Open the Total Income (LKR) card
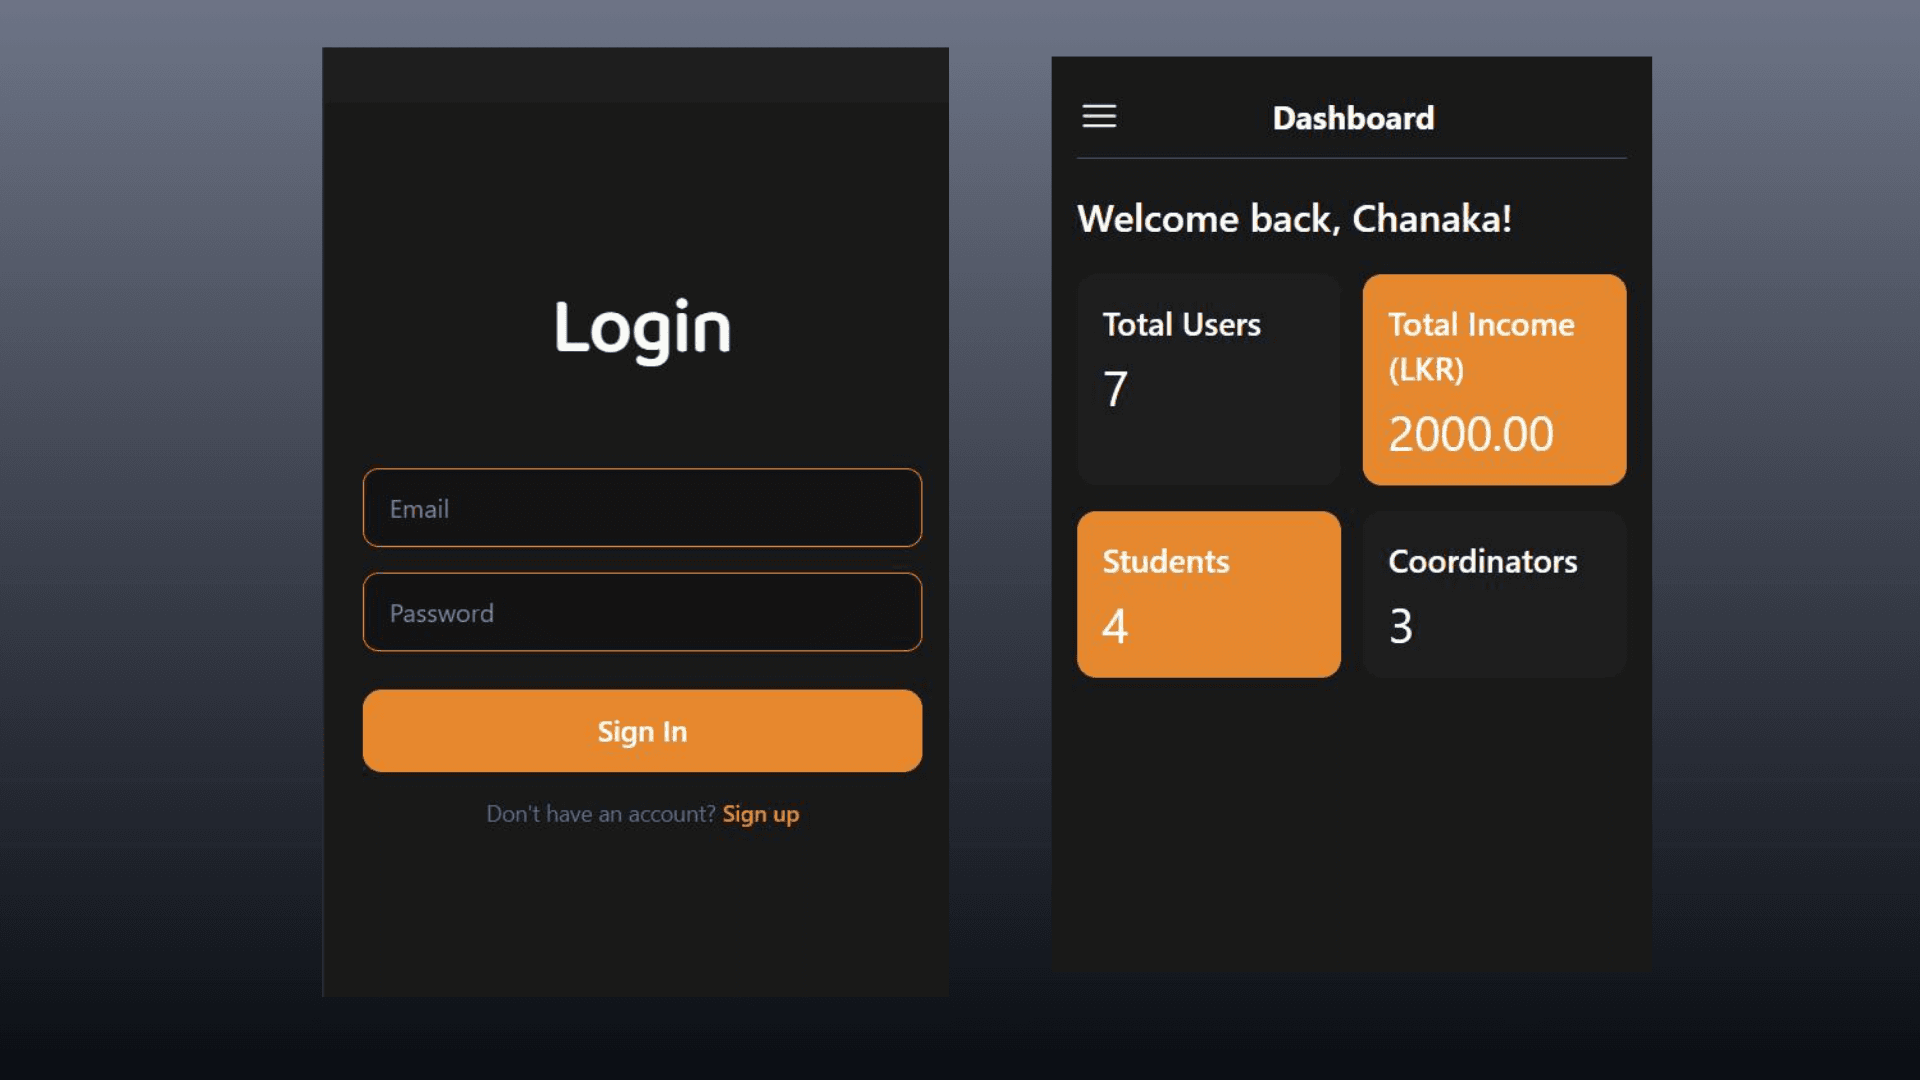This screenshot has height=1080, width=1920. [1494, 380]
